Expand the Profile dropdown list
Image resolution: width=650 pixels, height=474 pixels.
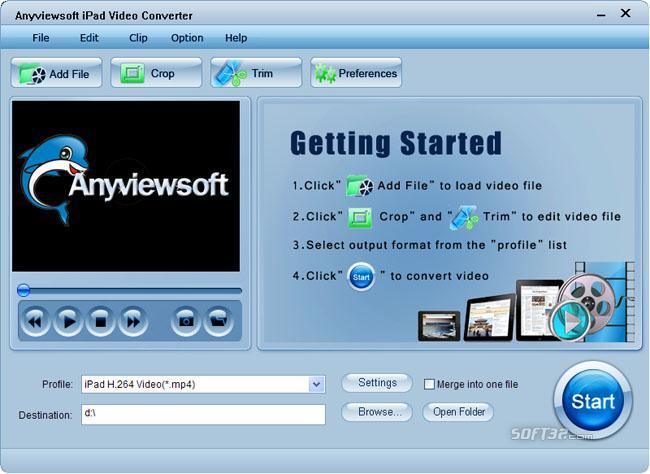[x=316, y=384]
